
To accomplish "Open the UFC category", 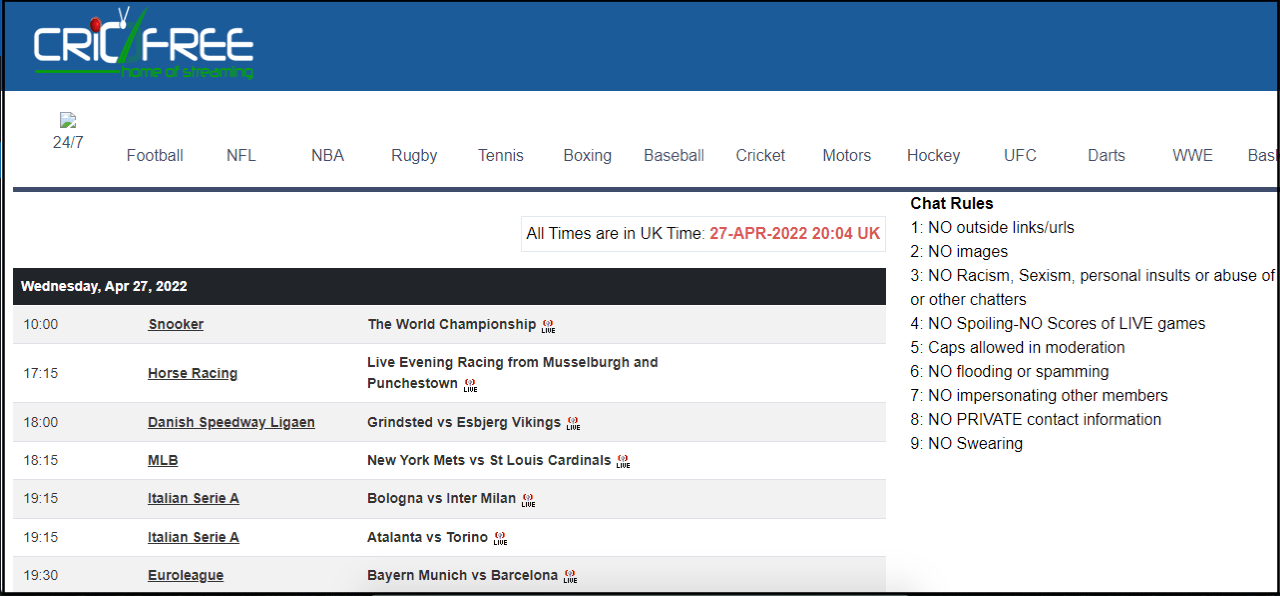I will pos(1020,155).
